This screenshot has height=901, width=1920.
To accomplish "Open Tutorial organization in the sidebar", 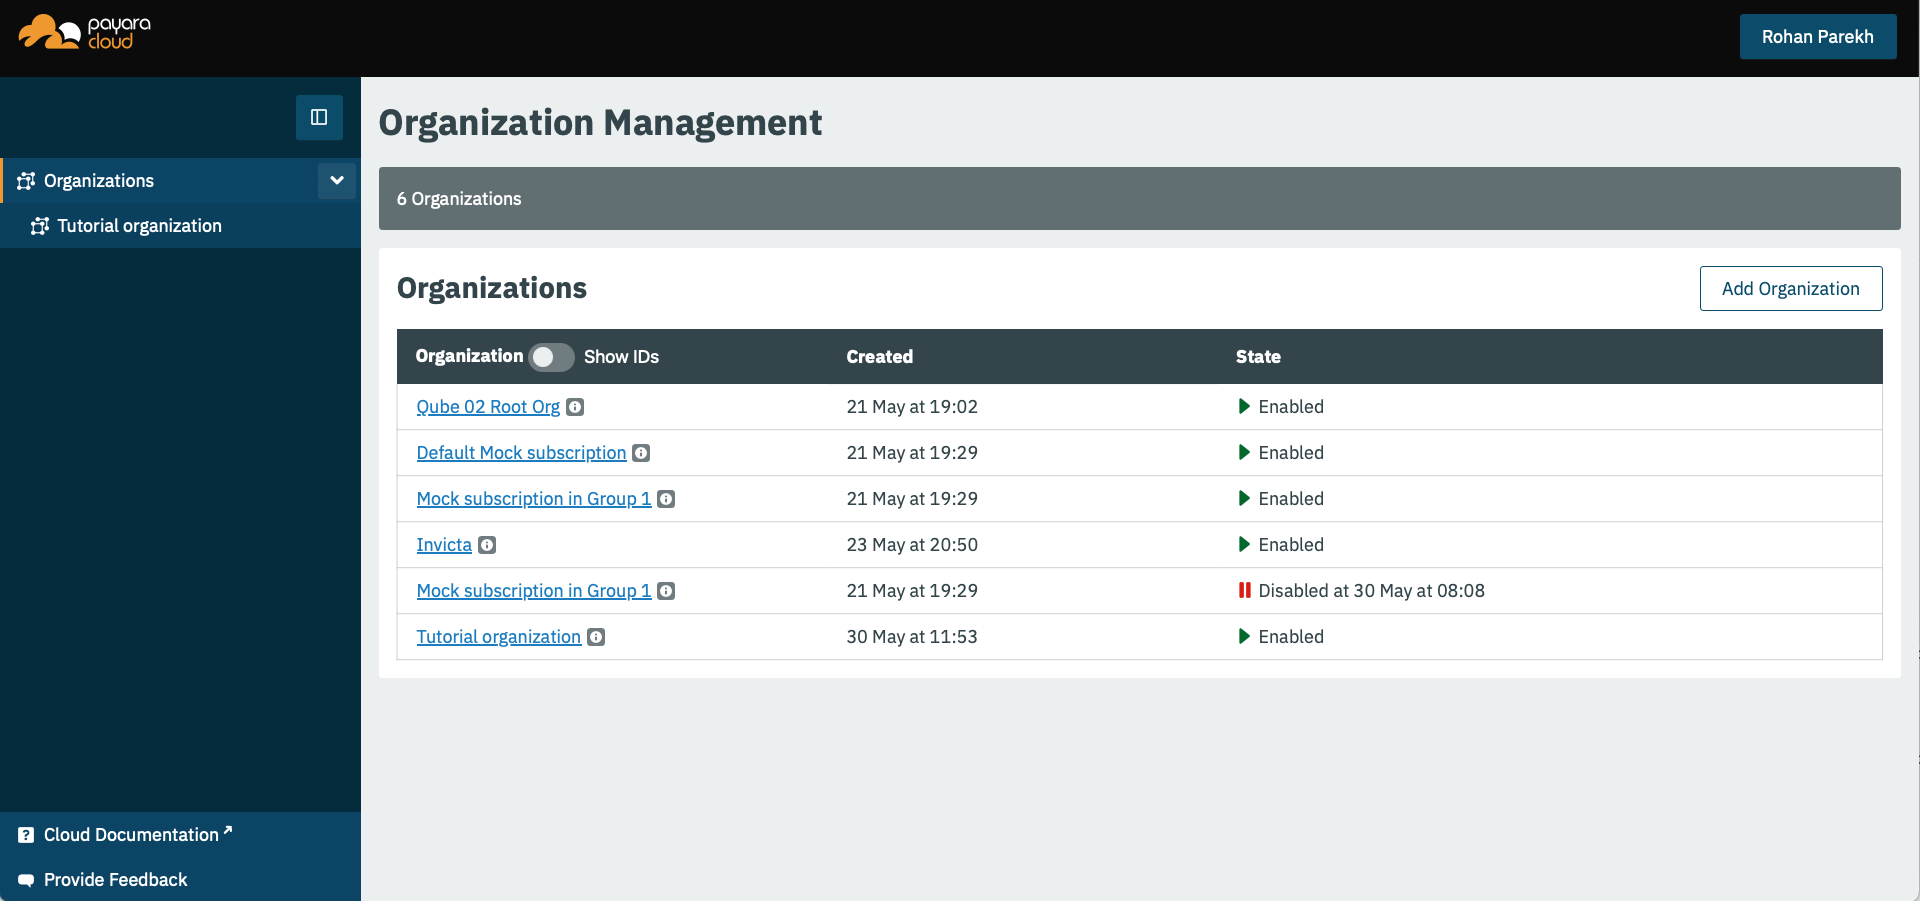I will point(139,226).
